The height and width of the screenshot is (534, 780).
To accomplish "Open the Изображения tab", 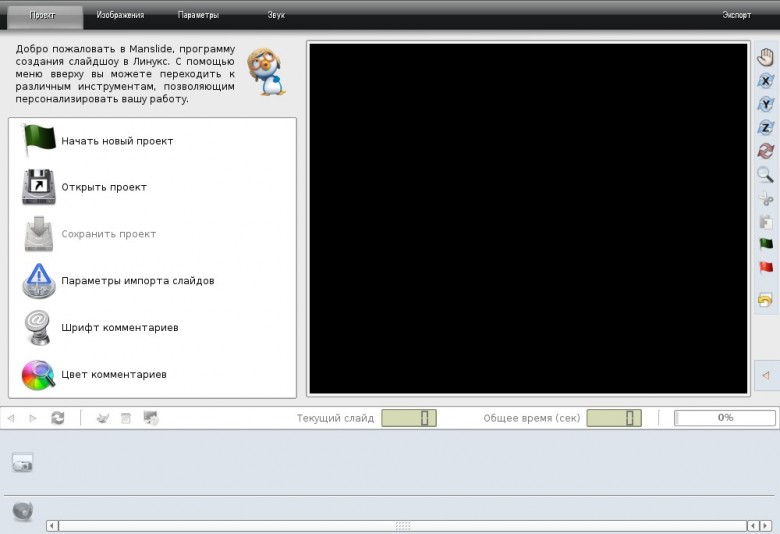I will click(120, 15).
